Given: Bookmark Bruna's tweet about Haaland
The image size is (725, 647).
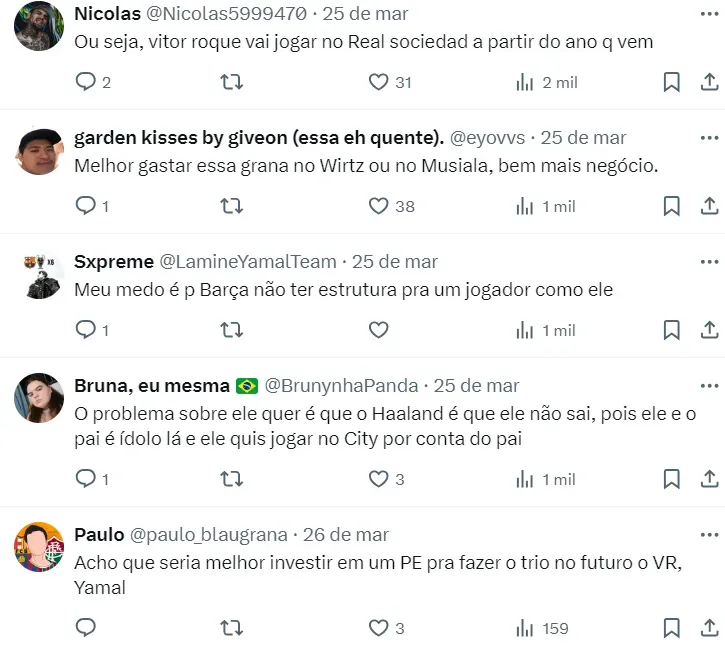Looking at the screenshot, I should [x=672, y=479].
